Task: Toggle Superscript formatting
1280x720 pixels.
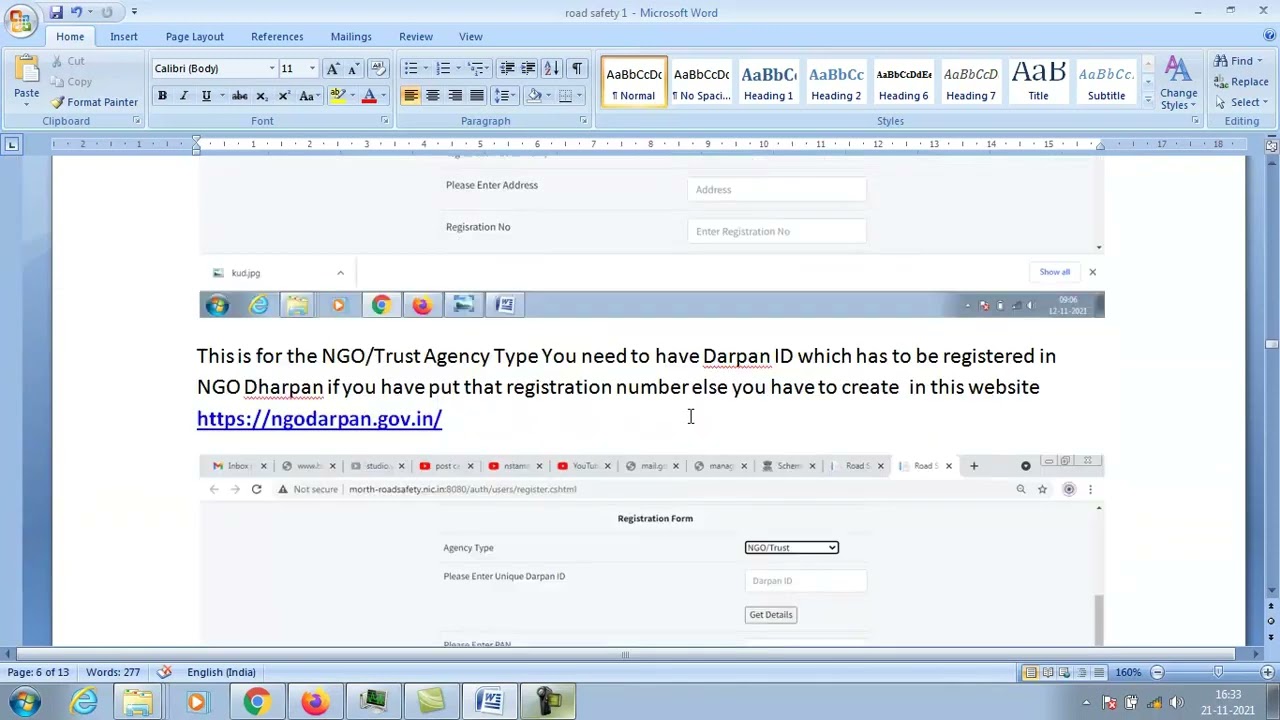Action: pyautogui.click(x=284, y=96)
